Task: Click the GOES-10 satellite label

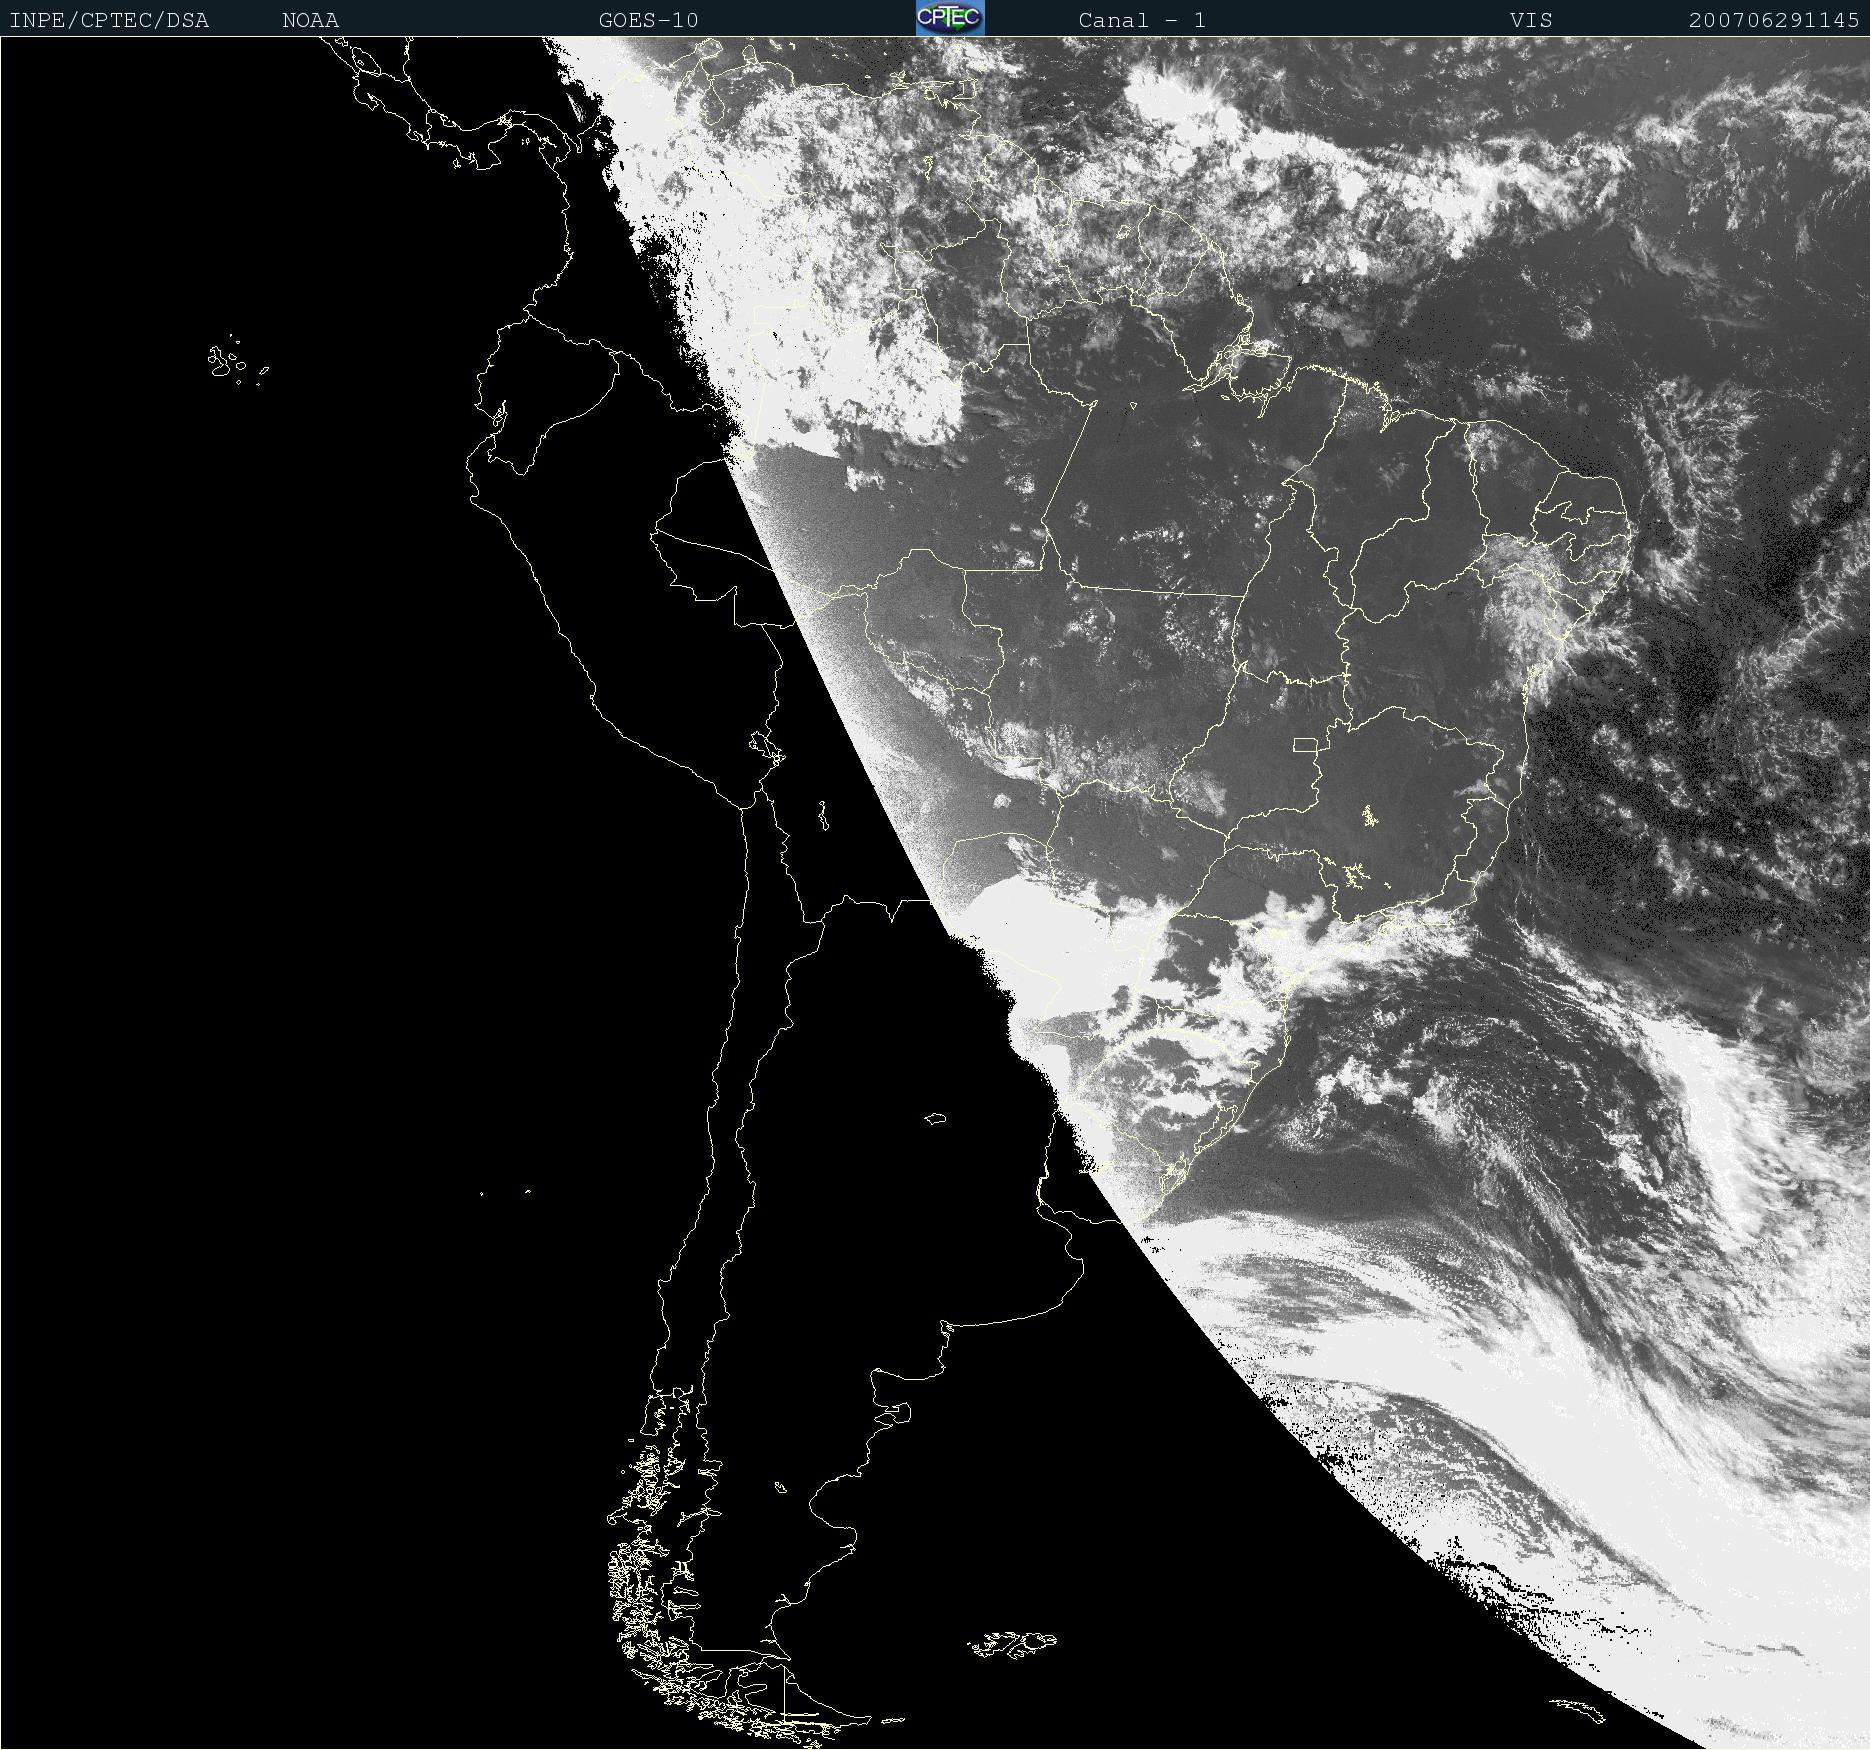Action: (x=649, y=20)
